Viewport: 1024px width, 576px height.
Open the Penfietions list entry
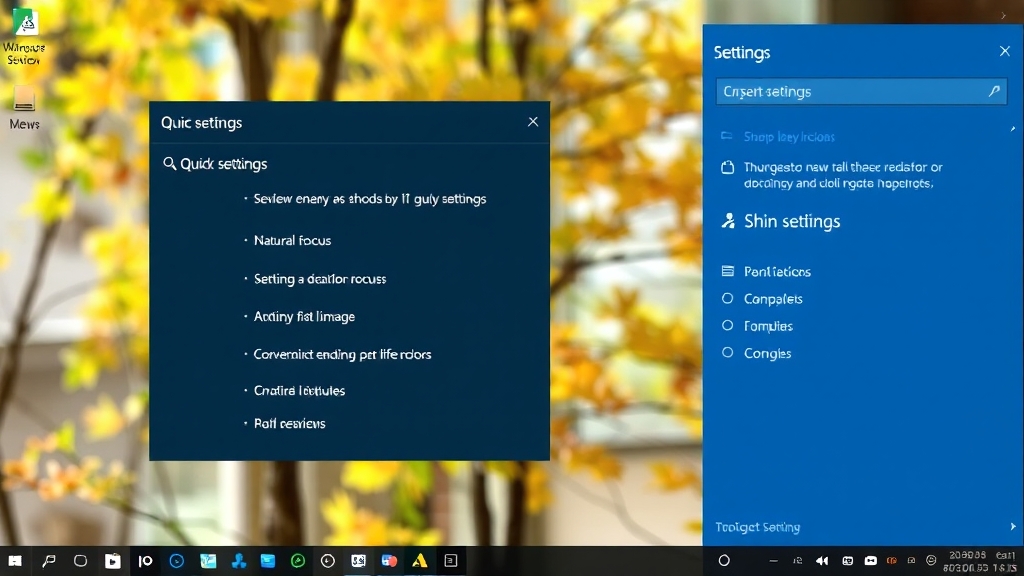coord(777,272)
